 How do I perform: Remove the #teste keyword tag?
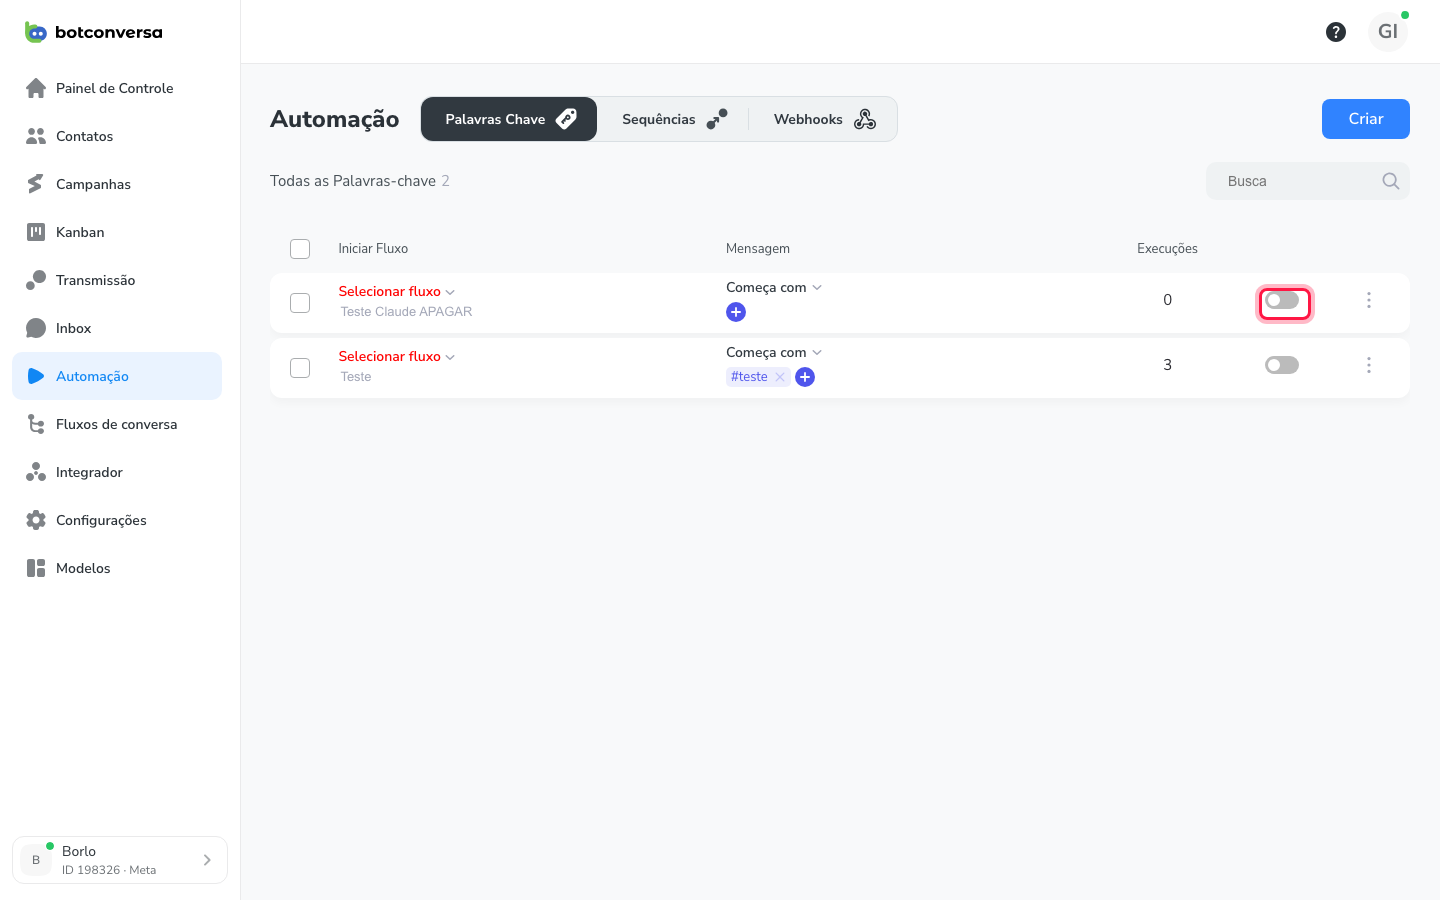tap(780, 377)
